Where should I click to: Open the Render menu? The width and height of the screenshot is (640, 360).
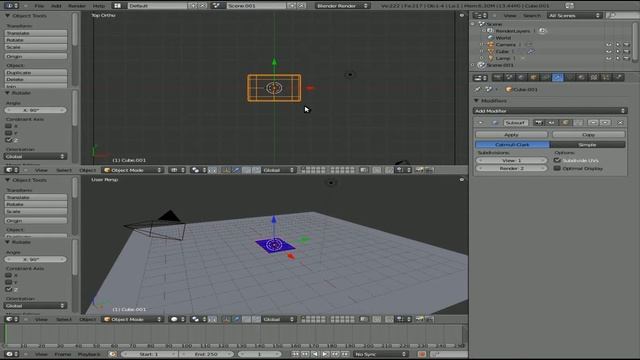tap(77, 6)
